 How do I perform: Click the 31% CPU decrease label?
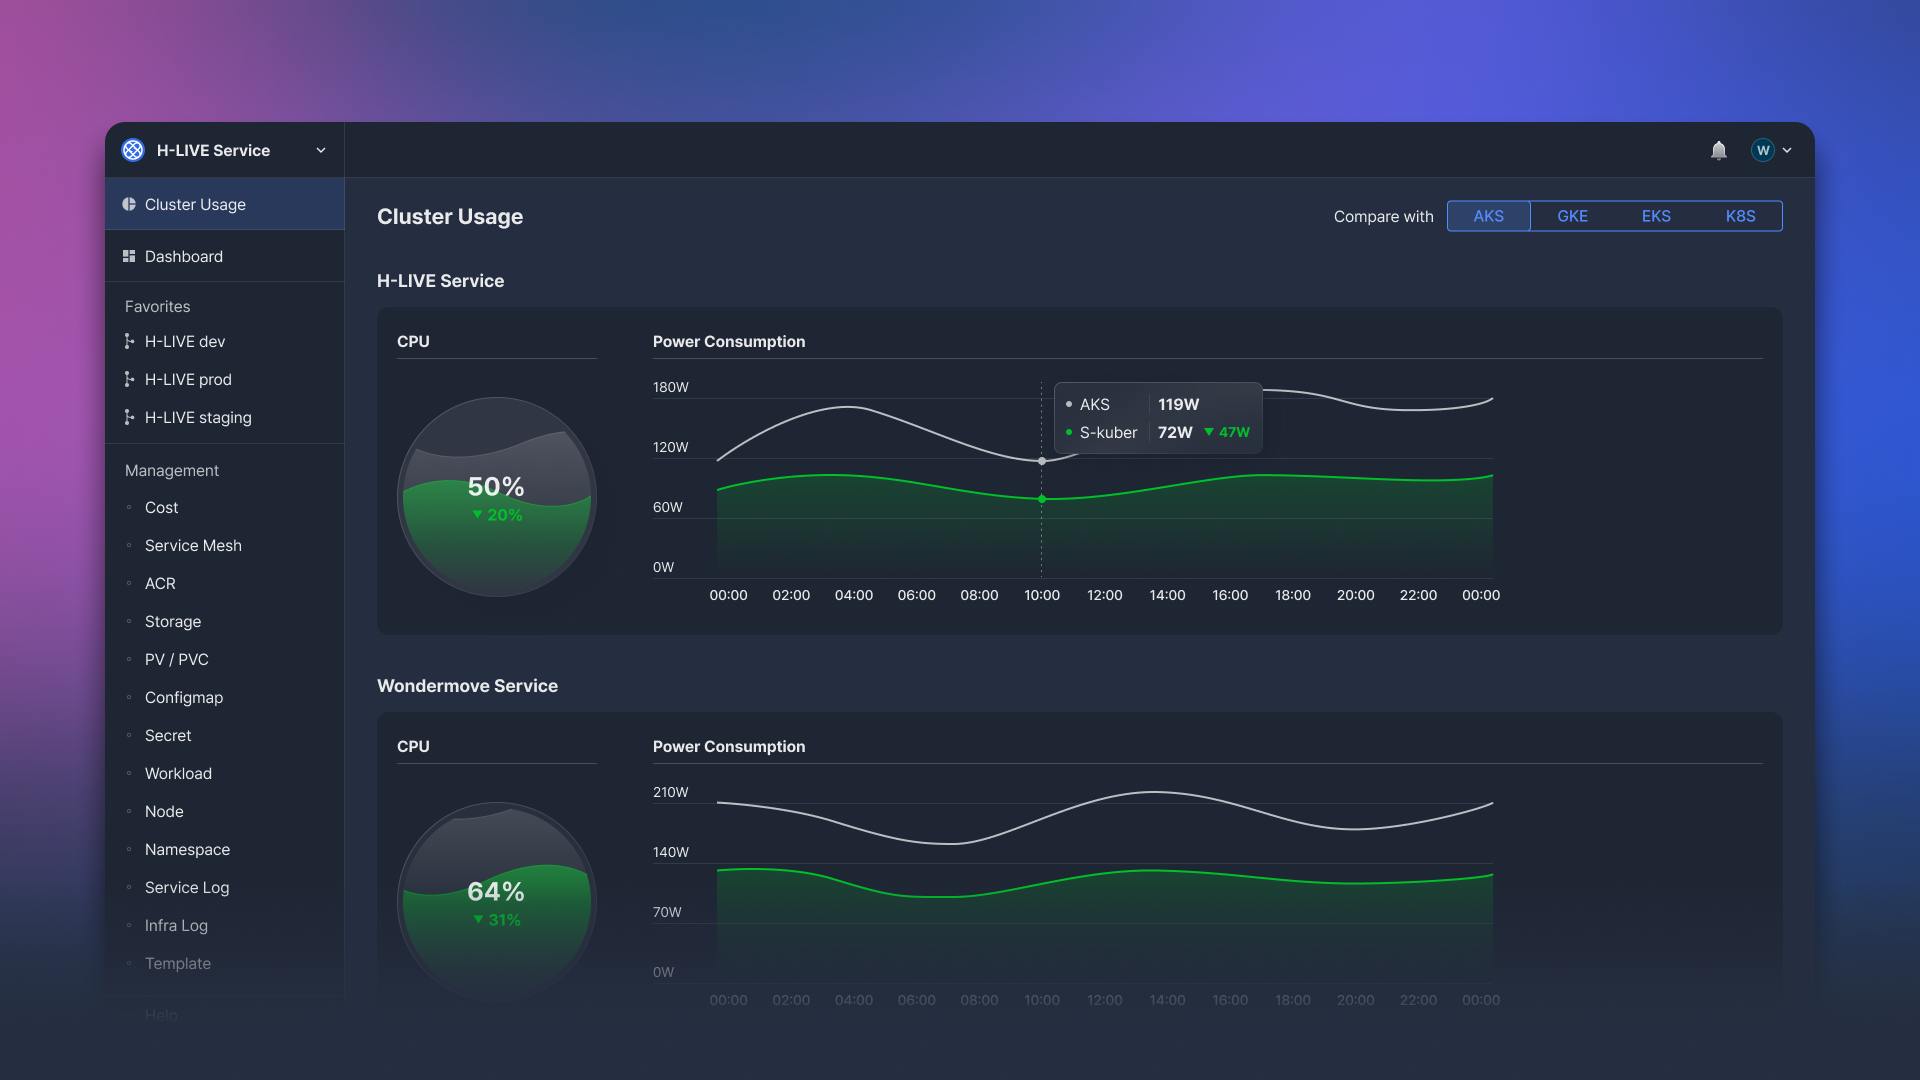pos(497,920)
